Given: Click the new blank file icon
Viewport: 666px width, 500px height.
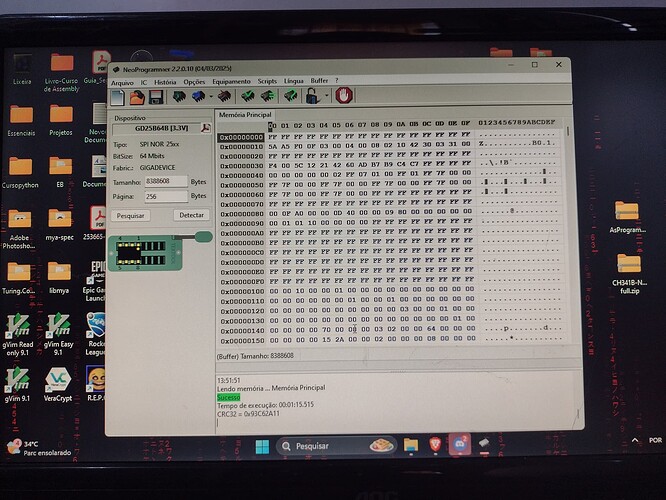Looking at the screenshot, I should (118, 97).
